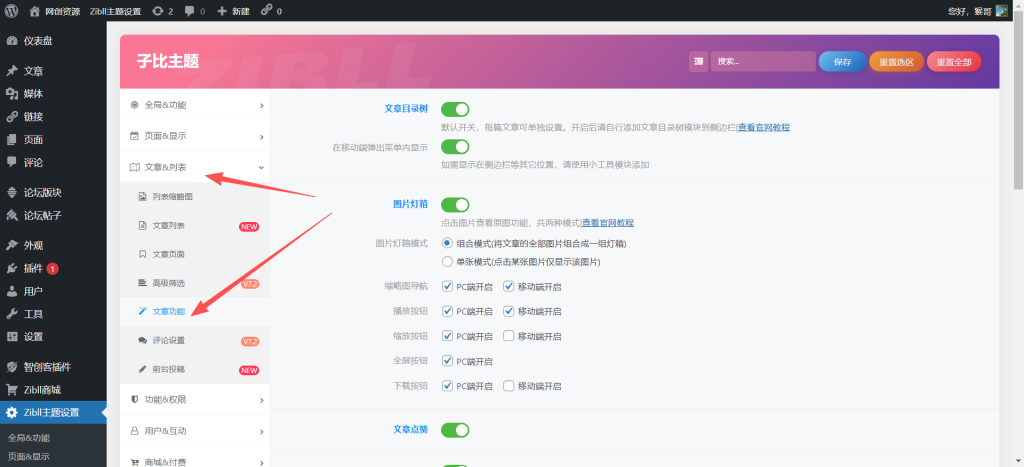Click the user avatar thumbnail
The image size is (1024, 467).
[1001, 10]
